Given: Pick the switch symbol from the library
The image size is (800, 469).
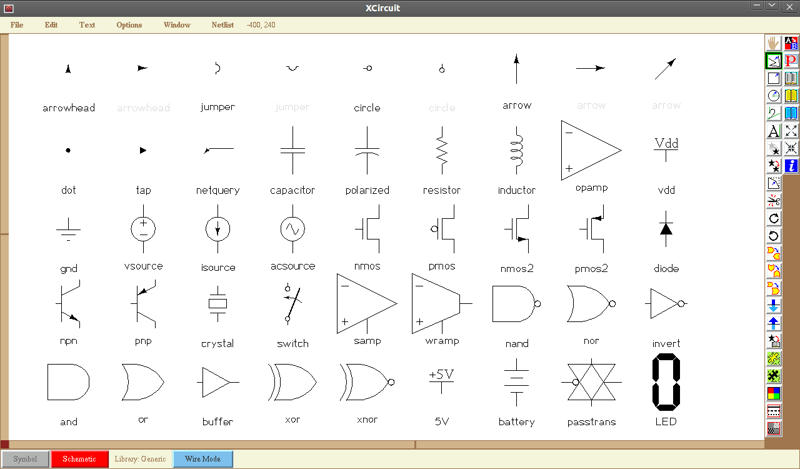Looking at the screenshot, I should [292, 304].
